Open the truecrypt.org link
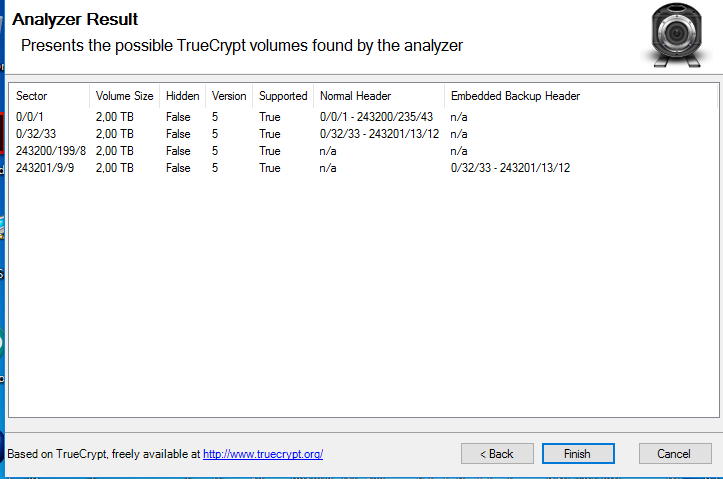Screen dimensions: 723x479 tap(263, 454)
